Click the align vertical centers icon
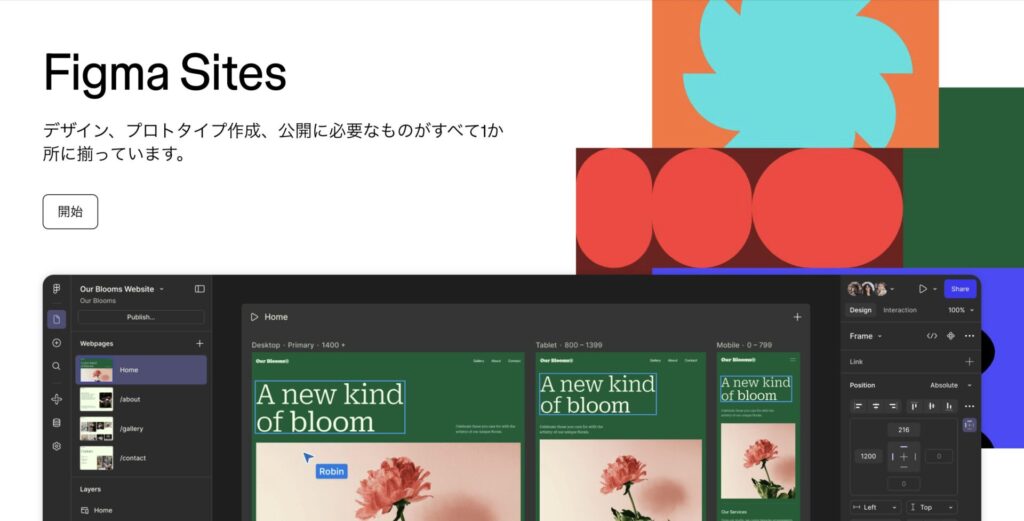Viewport: 1024px width, 521px height. [932, 406]
